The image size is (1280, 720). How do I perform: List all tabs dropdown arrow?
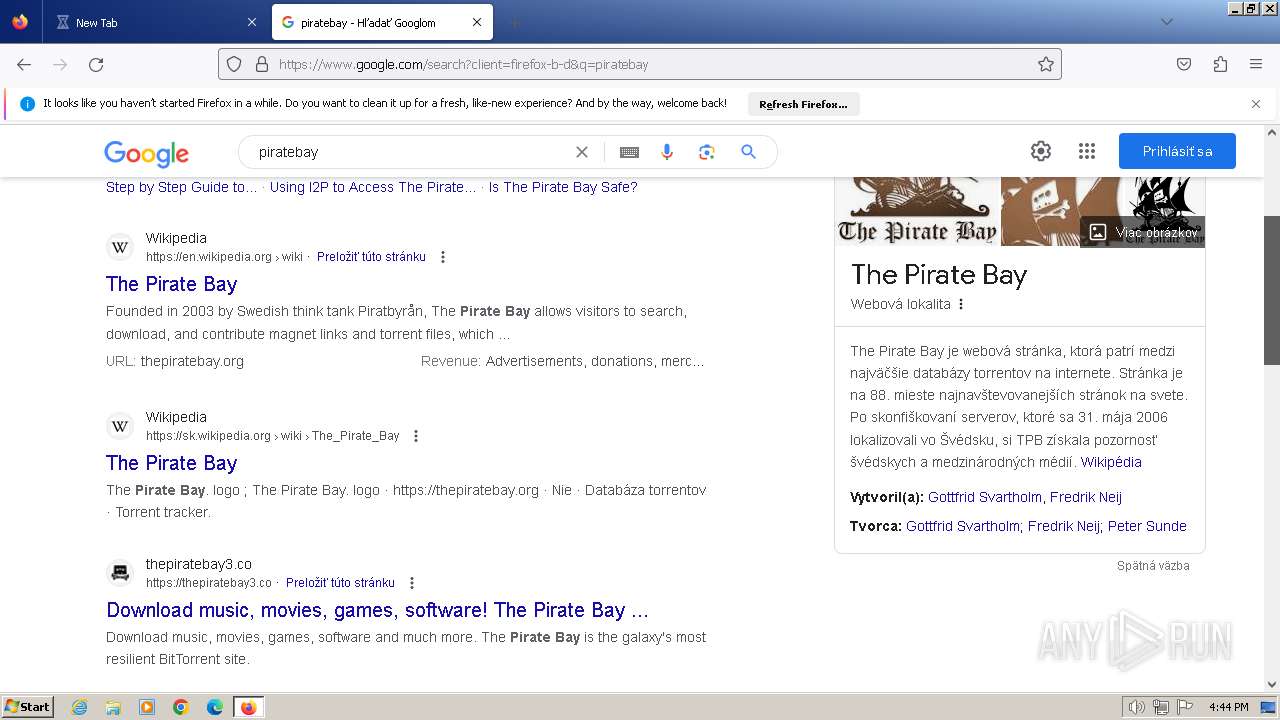1167,22
